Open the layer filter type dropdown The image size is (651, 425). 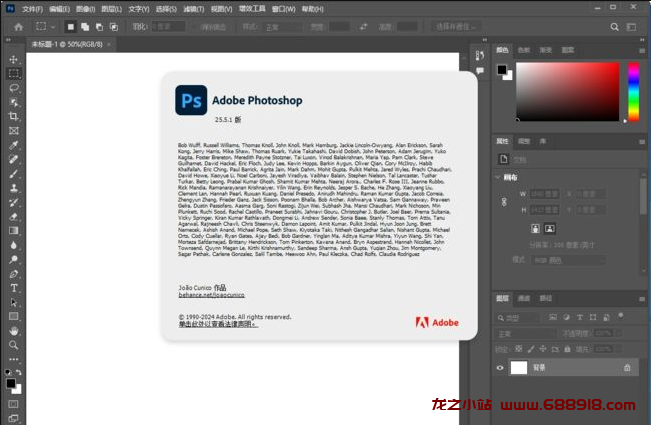(518, 318)
